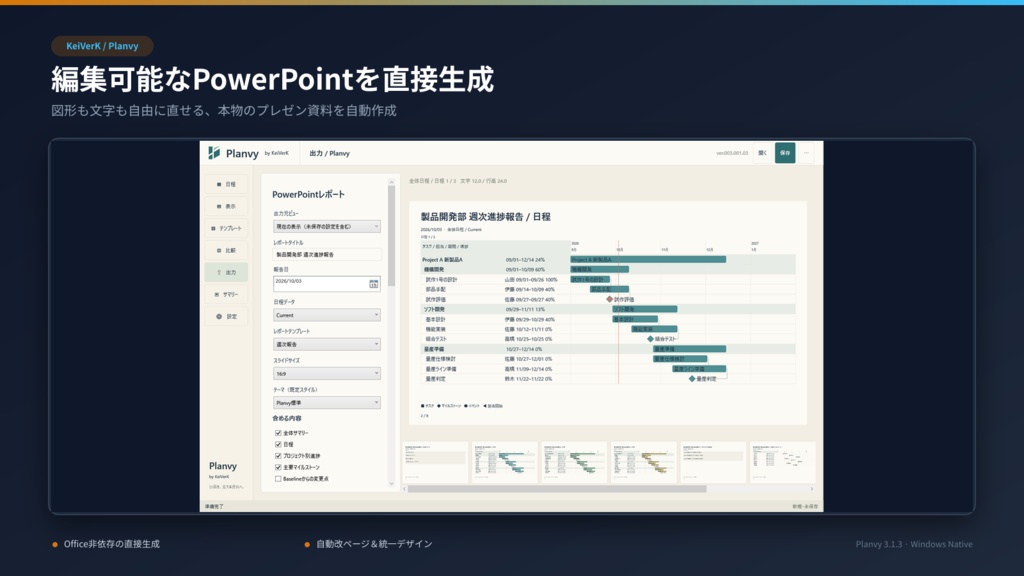Open the 比較 sidebar item

click(226, 250)
